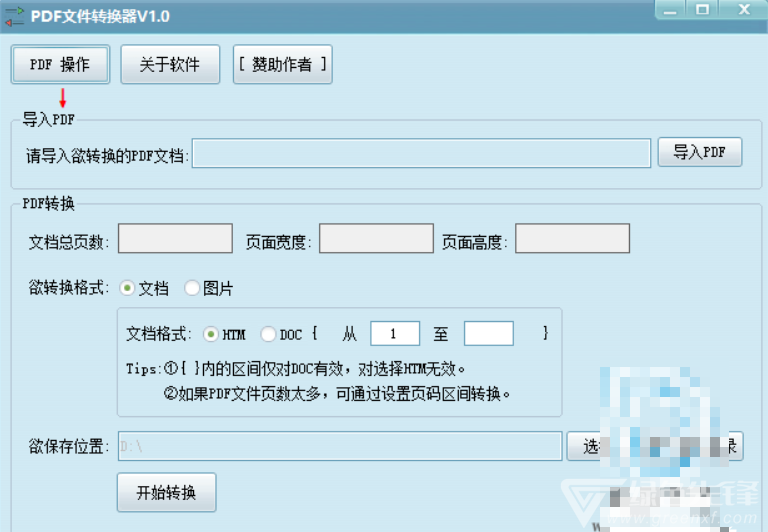Focus the PDF document path input field
The width and height of the screenshot is (768, 532).
421,153
